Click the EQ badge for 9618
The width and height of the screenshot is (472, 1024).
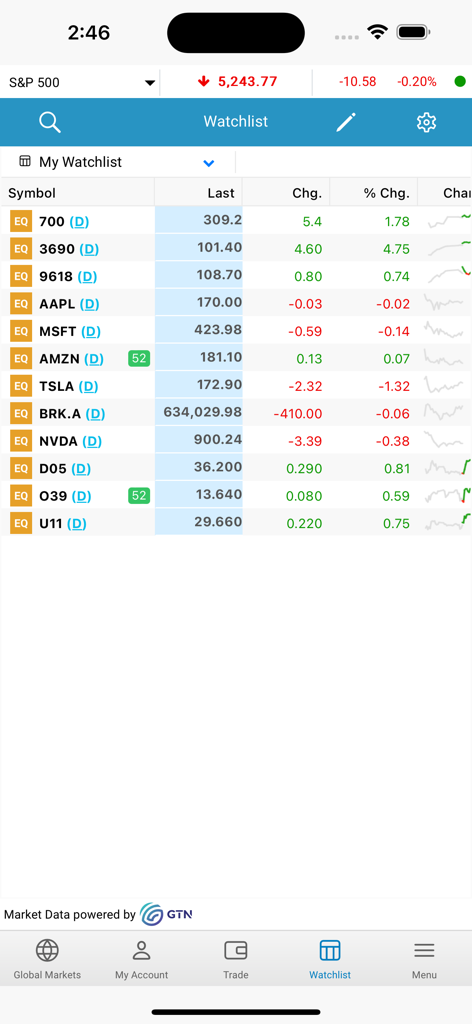(21, 276)
